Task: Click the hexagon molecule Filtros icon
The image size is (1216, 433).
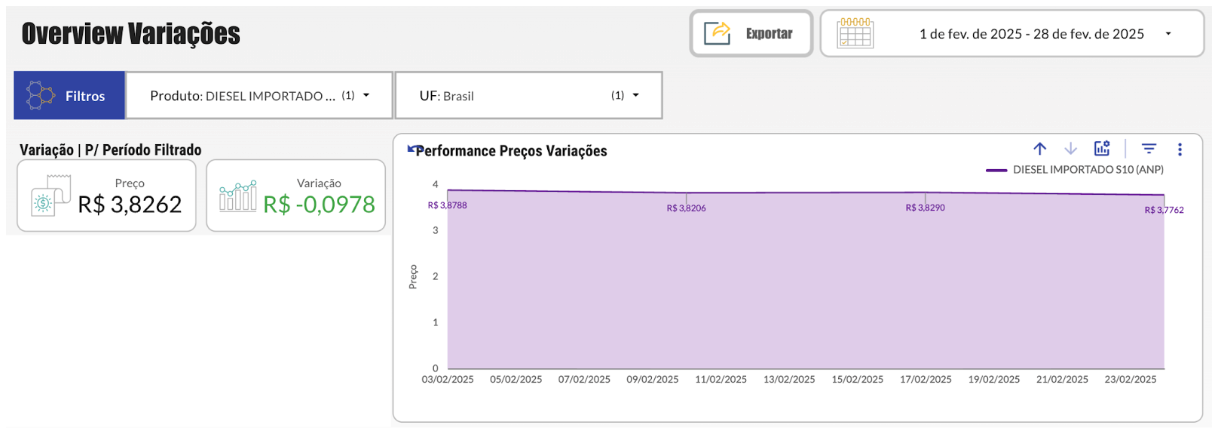Action: point(40,96)
